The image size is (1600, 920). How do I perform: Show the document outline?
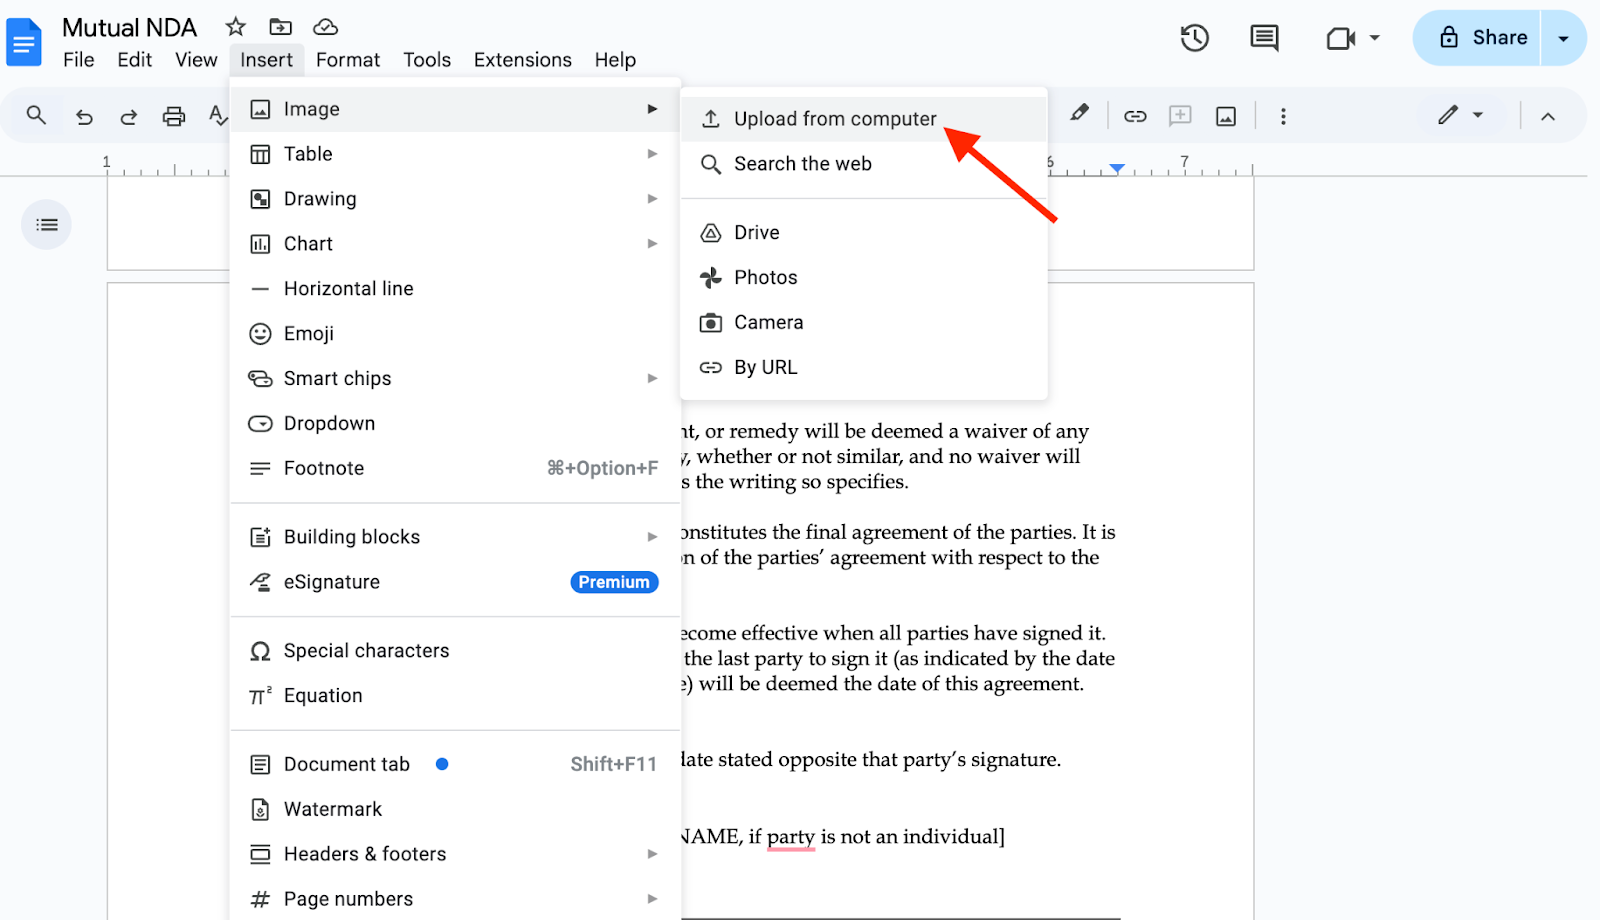pyautogui.click(x=47, y=224)
